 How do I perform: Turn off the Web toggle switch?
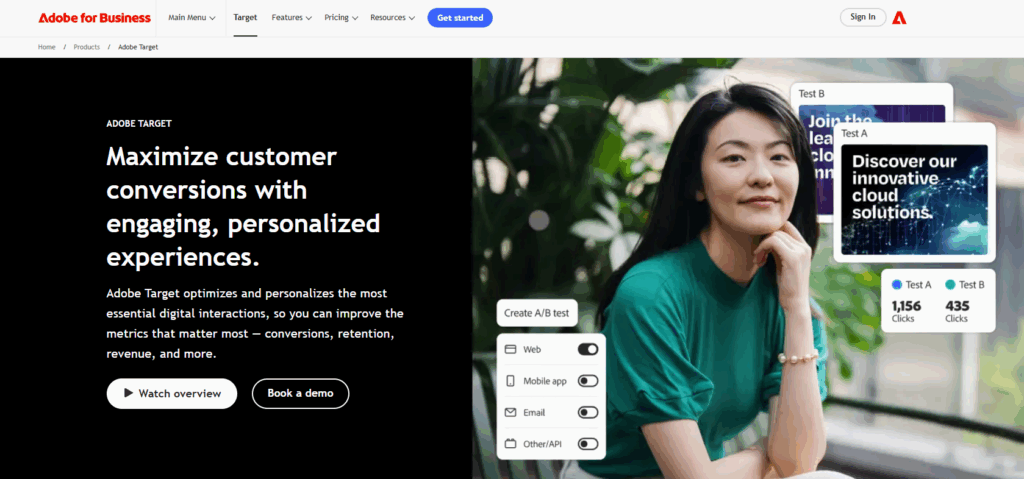588,350
